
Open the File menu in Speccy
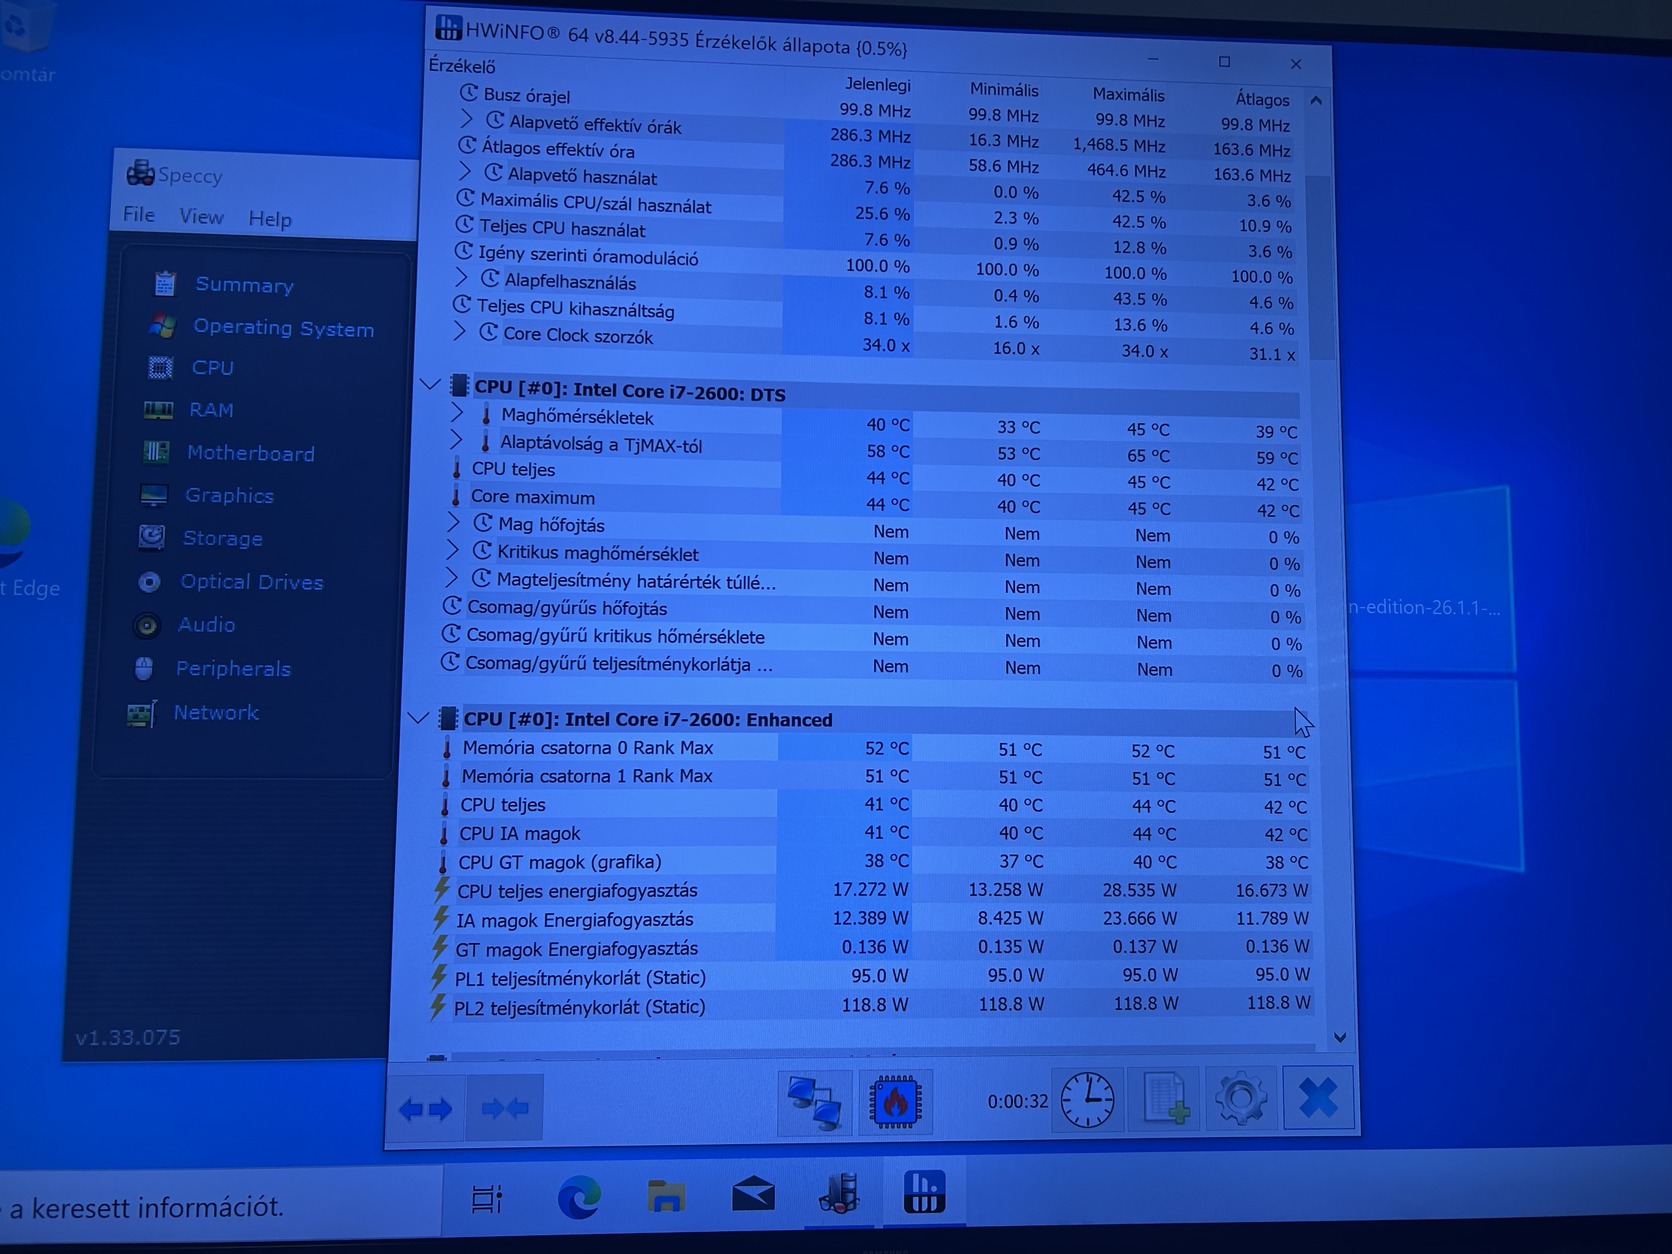(x=139, y=214)
